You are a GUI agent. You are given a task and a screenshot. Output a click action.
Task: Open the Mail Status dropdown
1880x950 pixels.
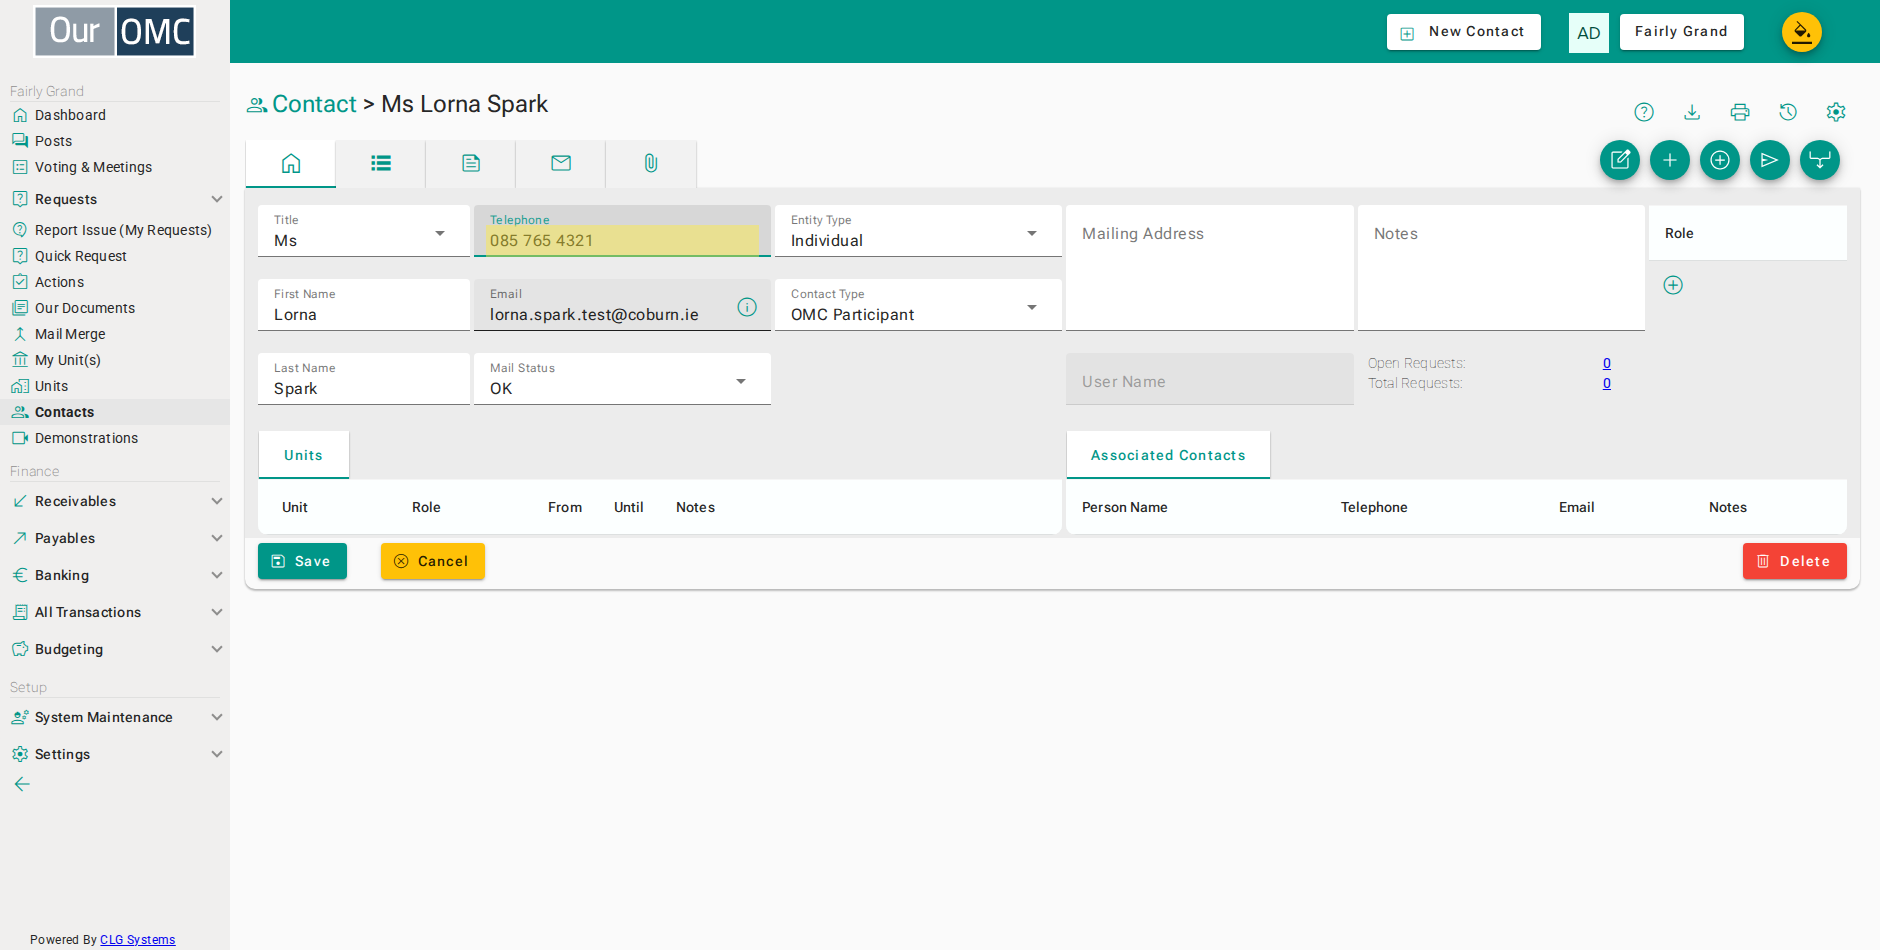click(622, 379)
